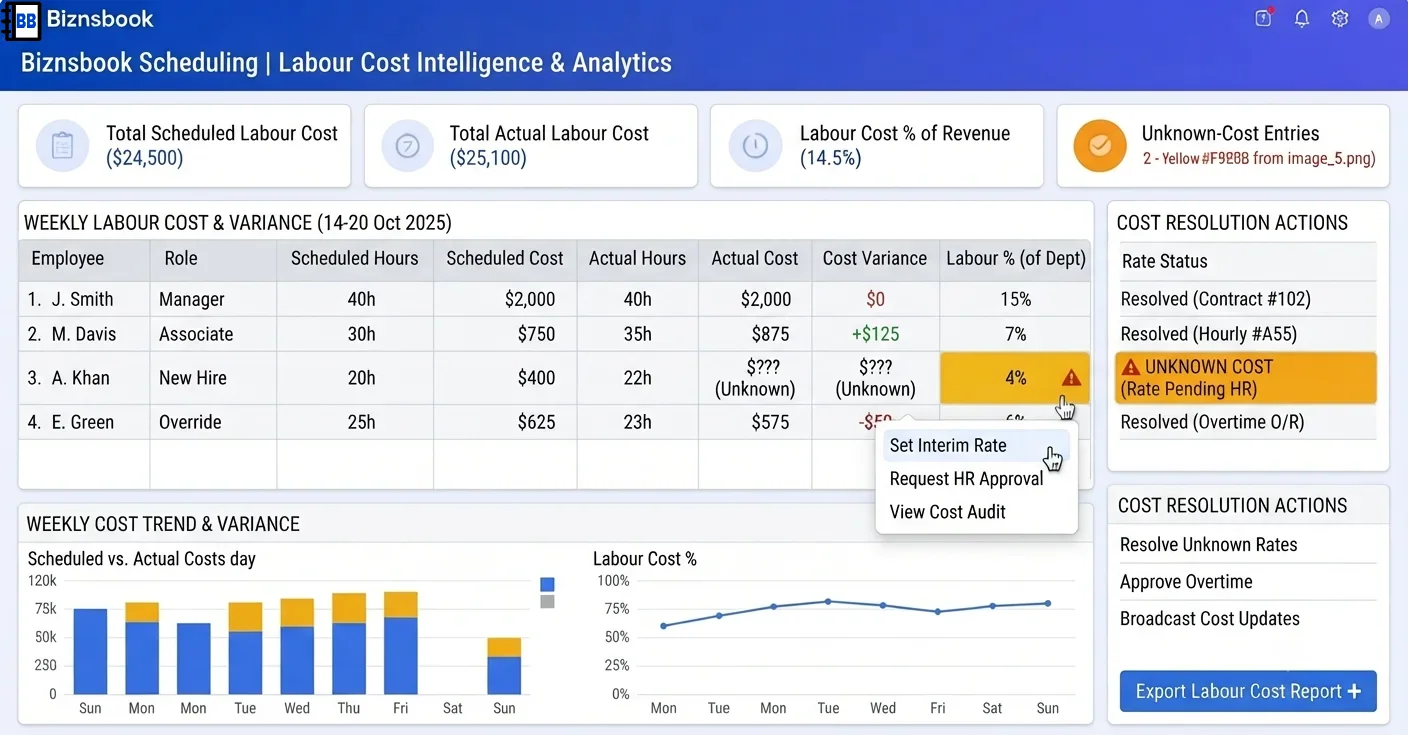This screenshot has height=735, width=1408.
Task: Click the Labour % (of Dept) column header
Action: (x=1015, y=258)
